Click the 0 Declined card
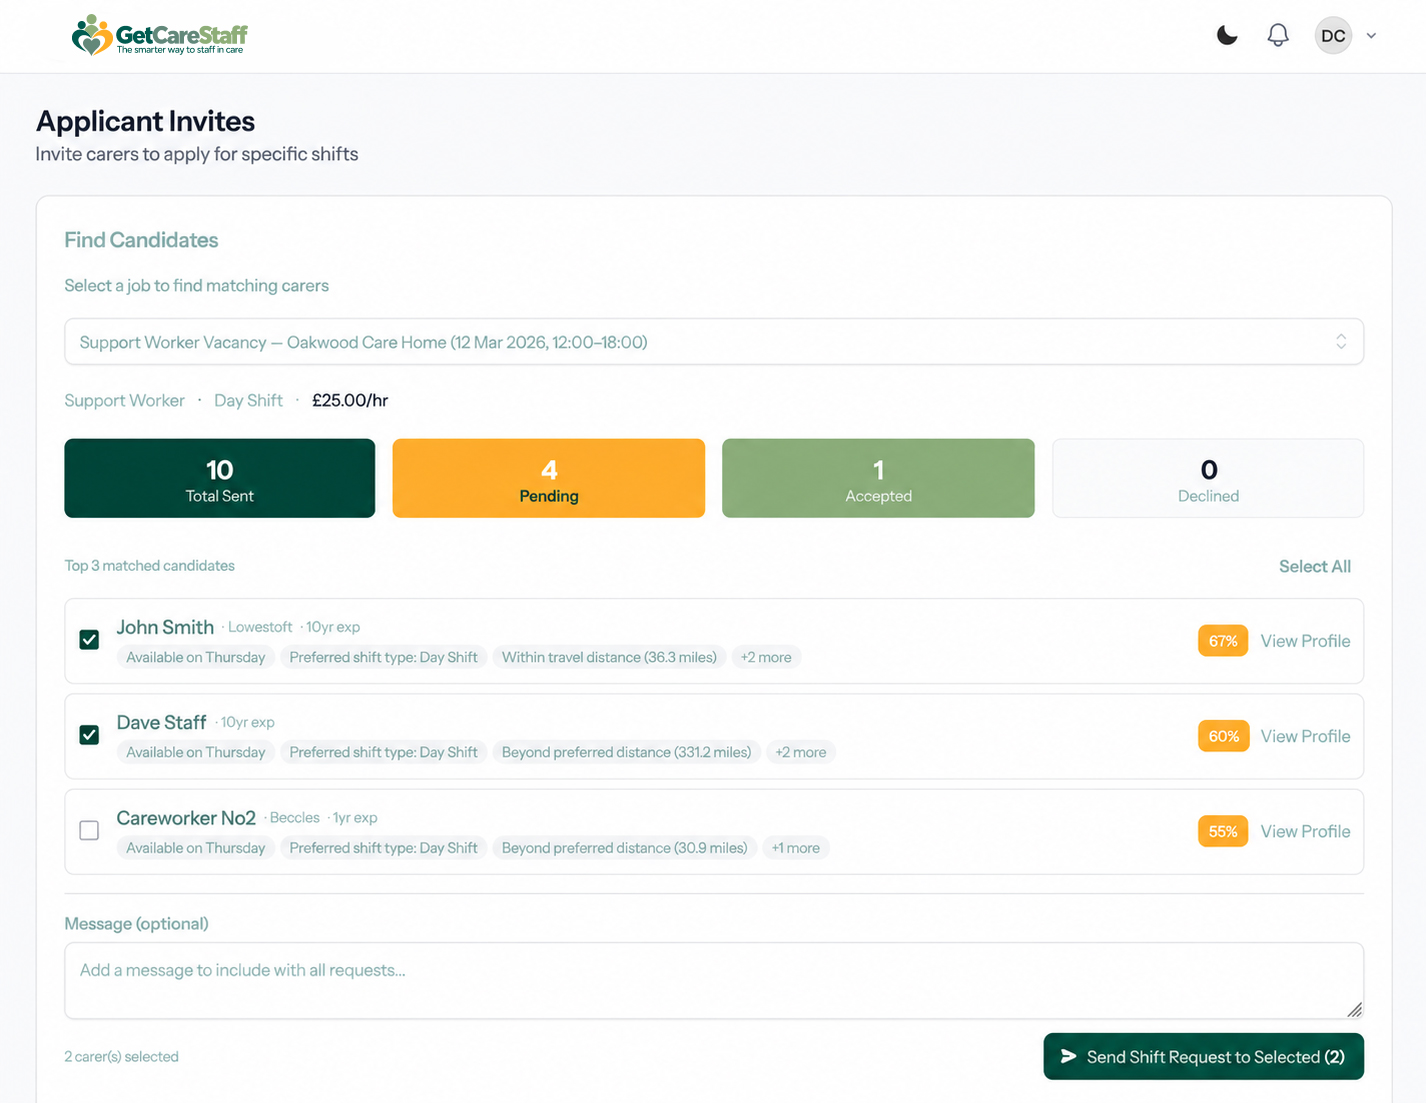Screen dimensions: 1426x1103 click(x=1208, y=478)
